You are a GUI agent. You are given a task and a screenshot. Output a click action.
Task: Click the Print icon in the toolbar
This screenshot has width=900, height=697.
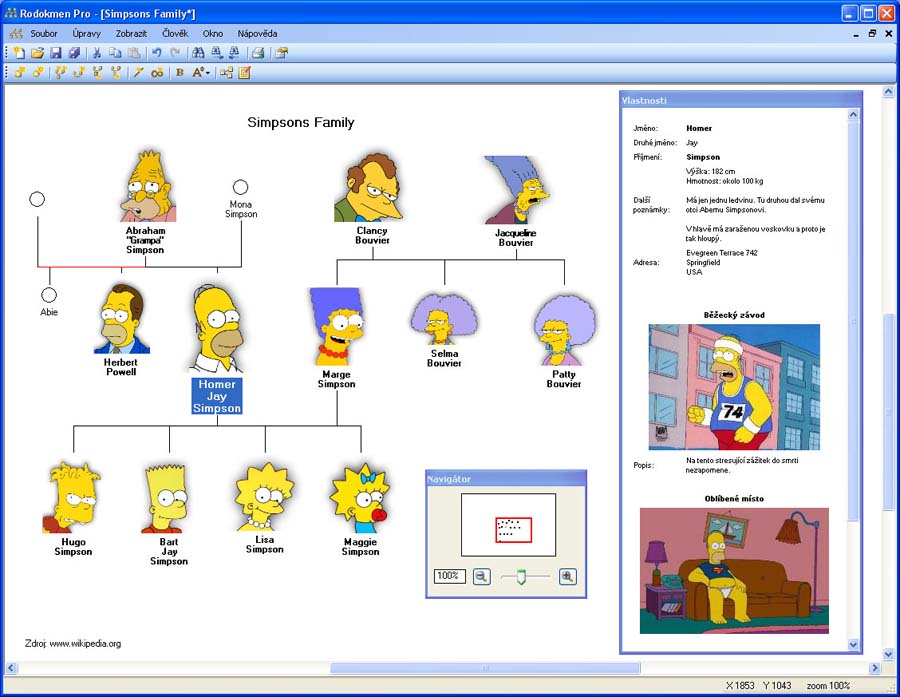[258, 53]
